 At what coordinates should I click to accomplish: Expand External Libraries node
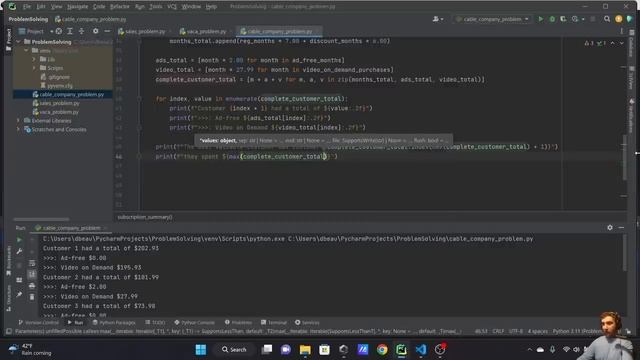pyautogui.click(x=18, y=120)
